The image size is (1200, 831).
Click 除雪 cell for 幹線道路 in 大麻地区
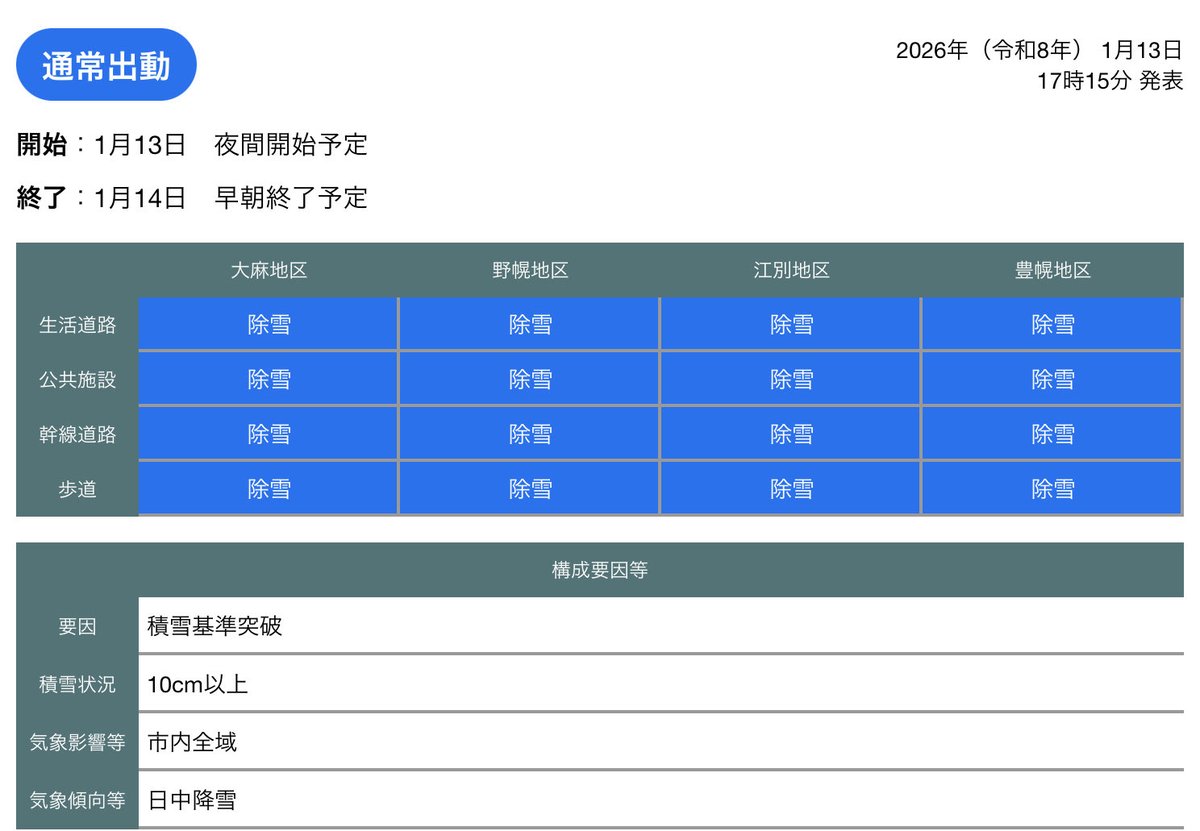pos(268,434)
